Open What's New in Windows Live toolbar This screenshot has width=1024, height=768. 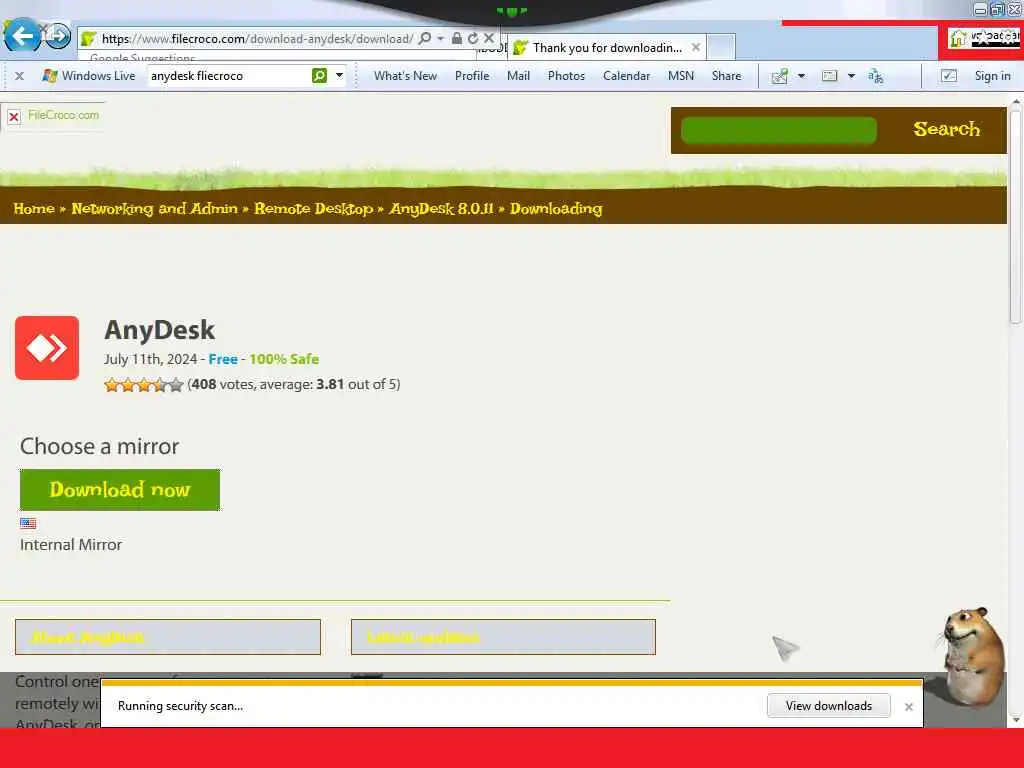click(x=405, y=76)
